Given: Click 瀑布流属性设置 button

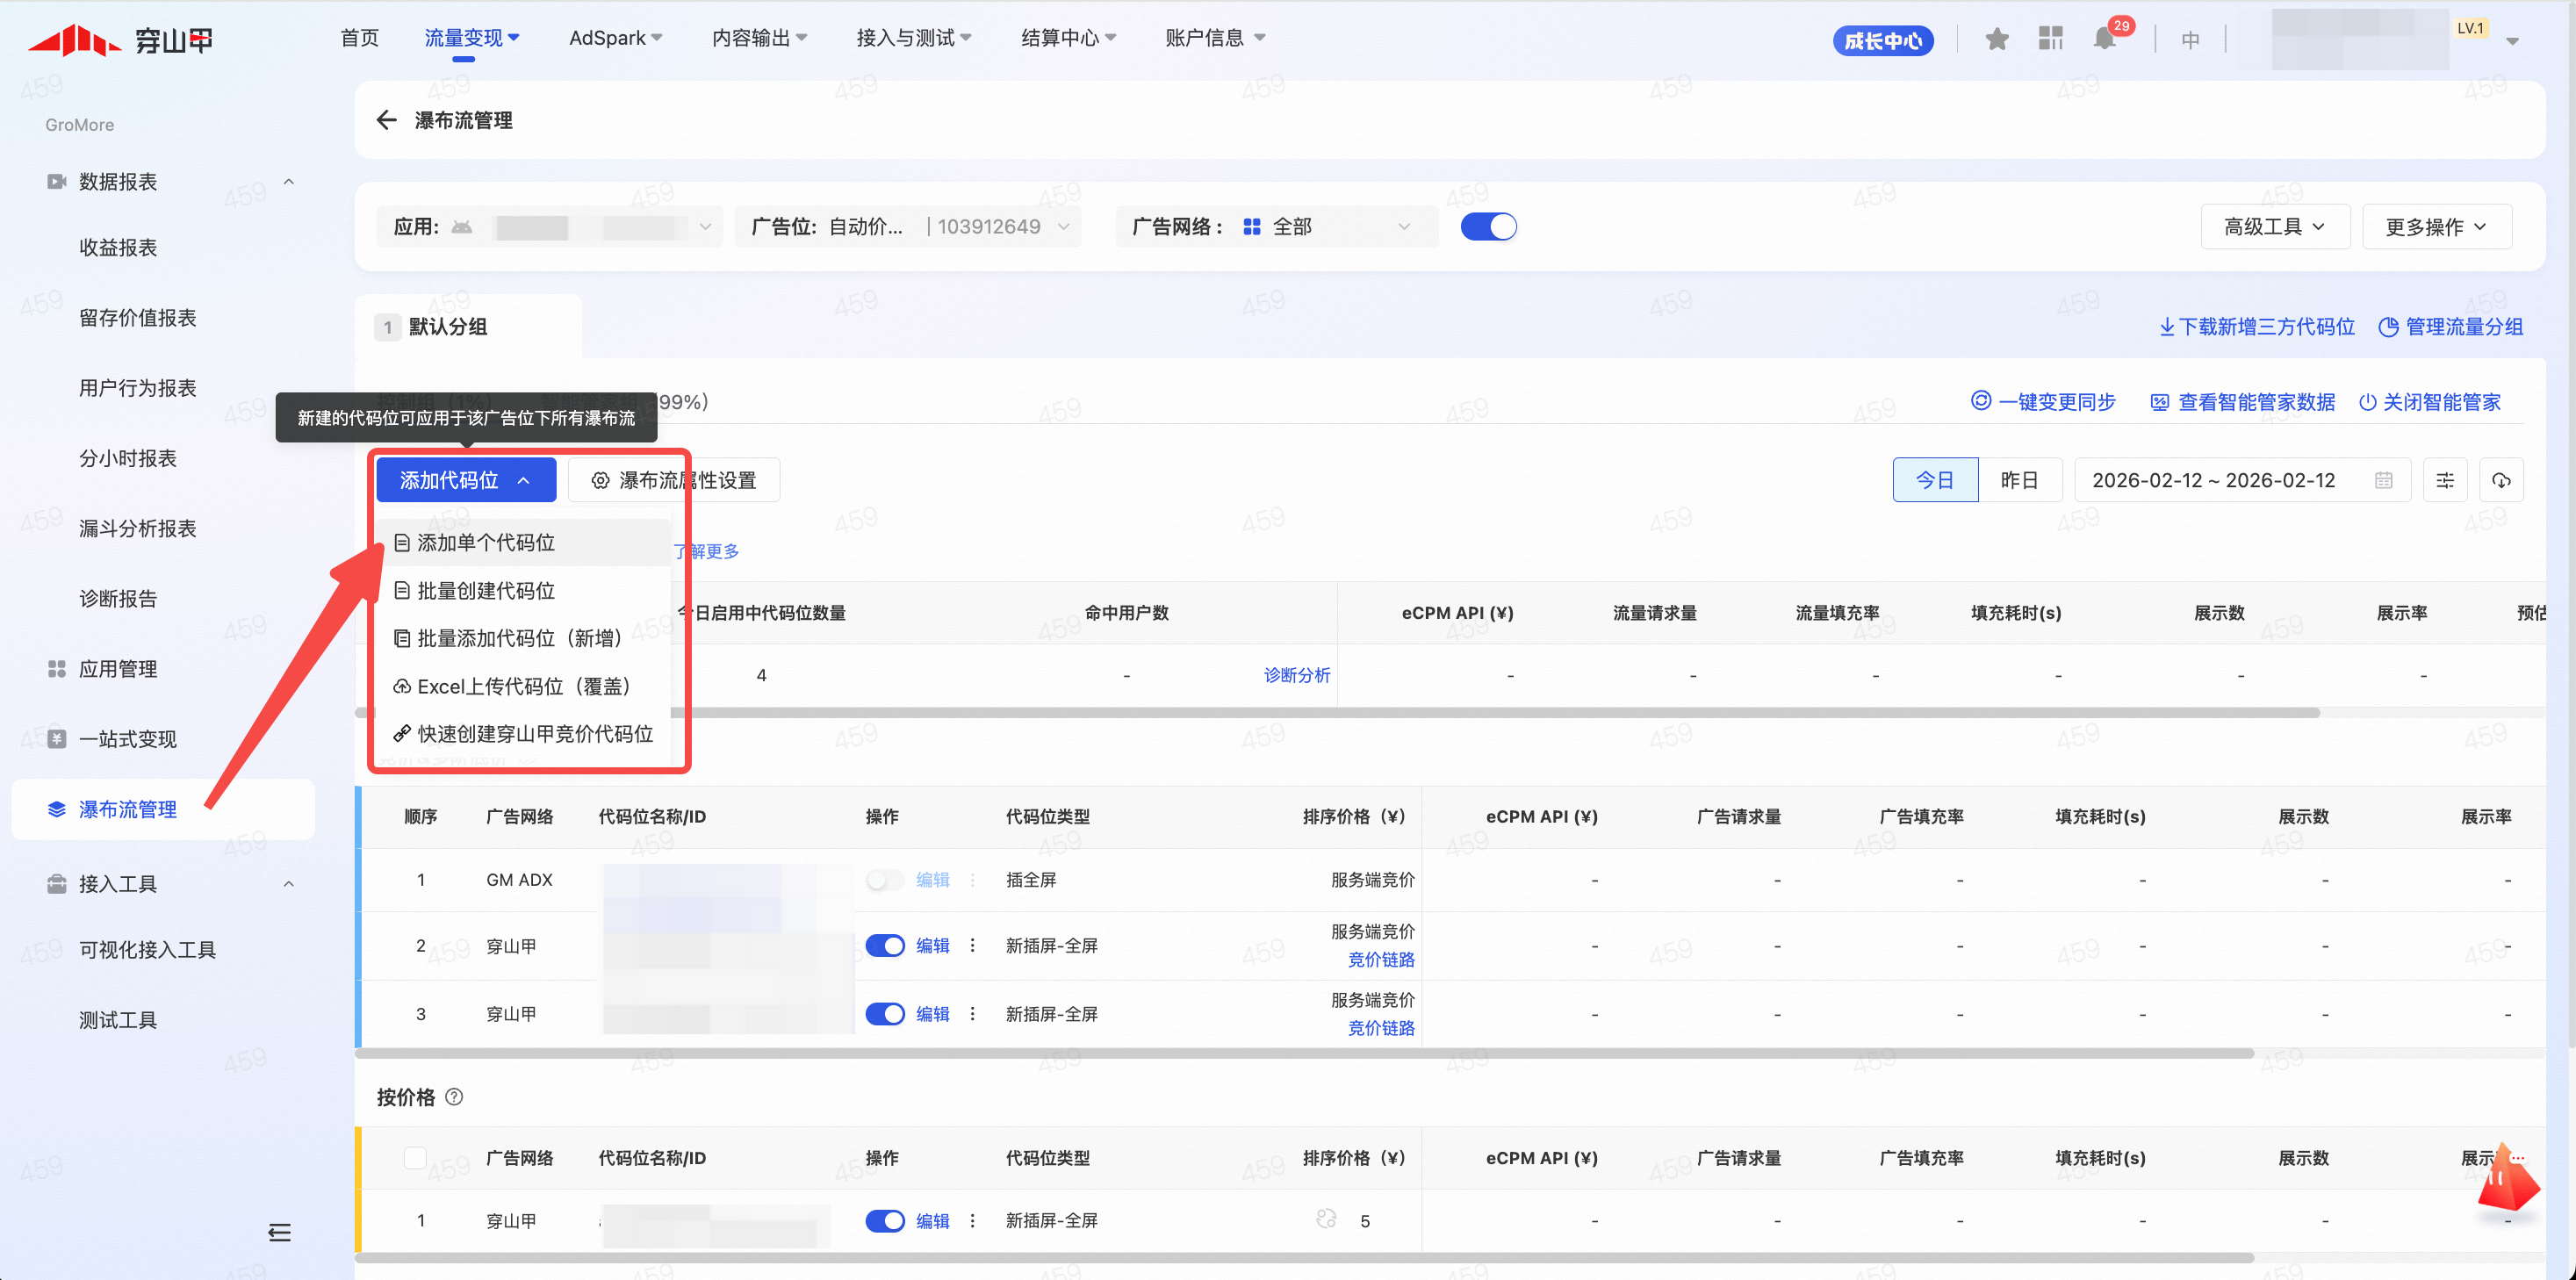Looking at the screenshot, I should point(673,480).
